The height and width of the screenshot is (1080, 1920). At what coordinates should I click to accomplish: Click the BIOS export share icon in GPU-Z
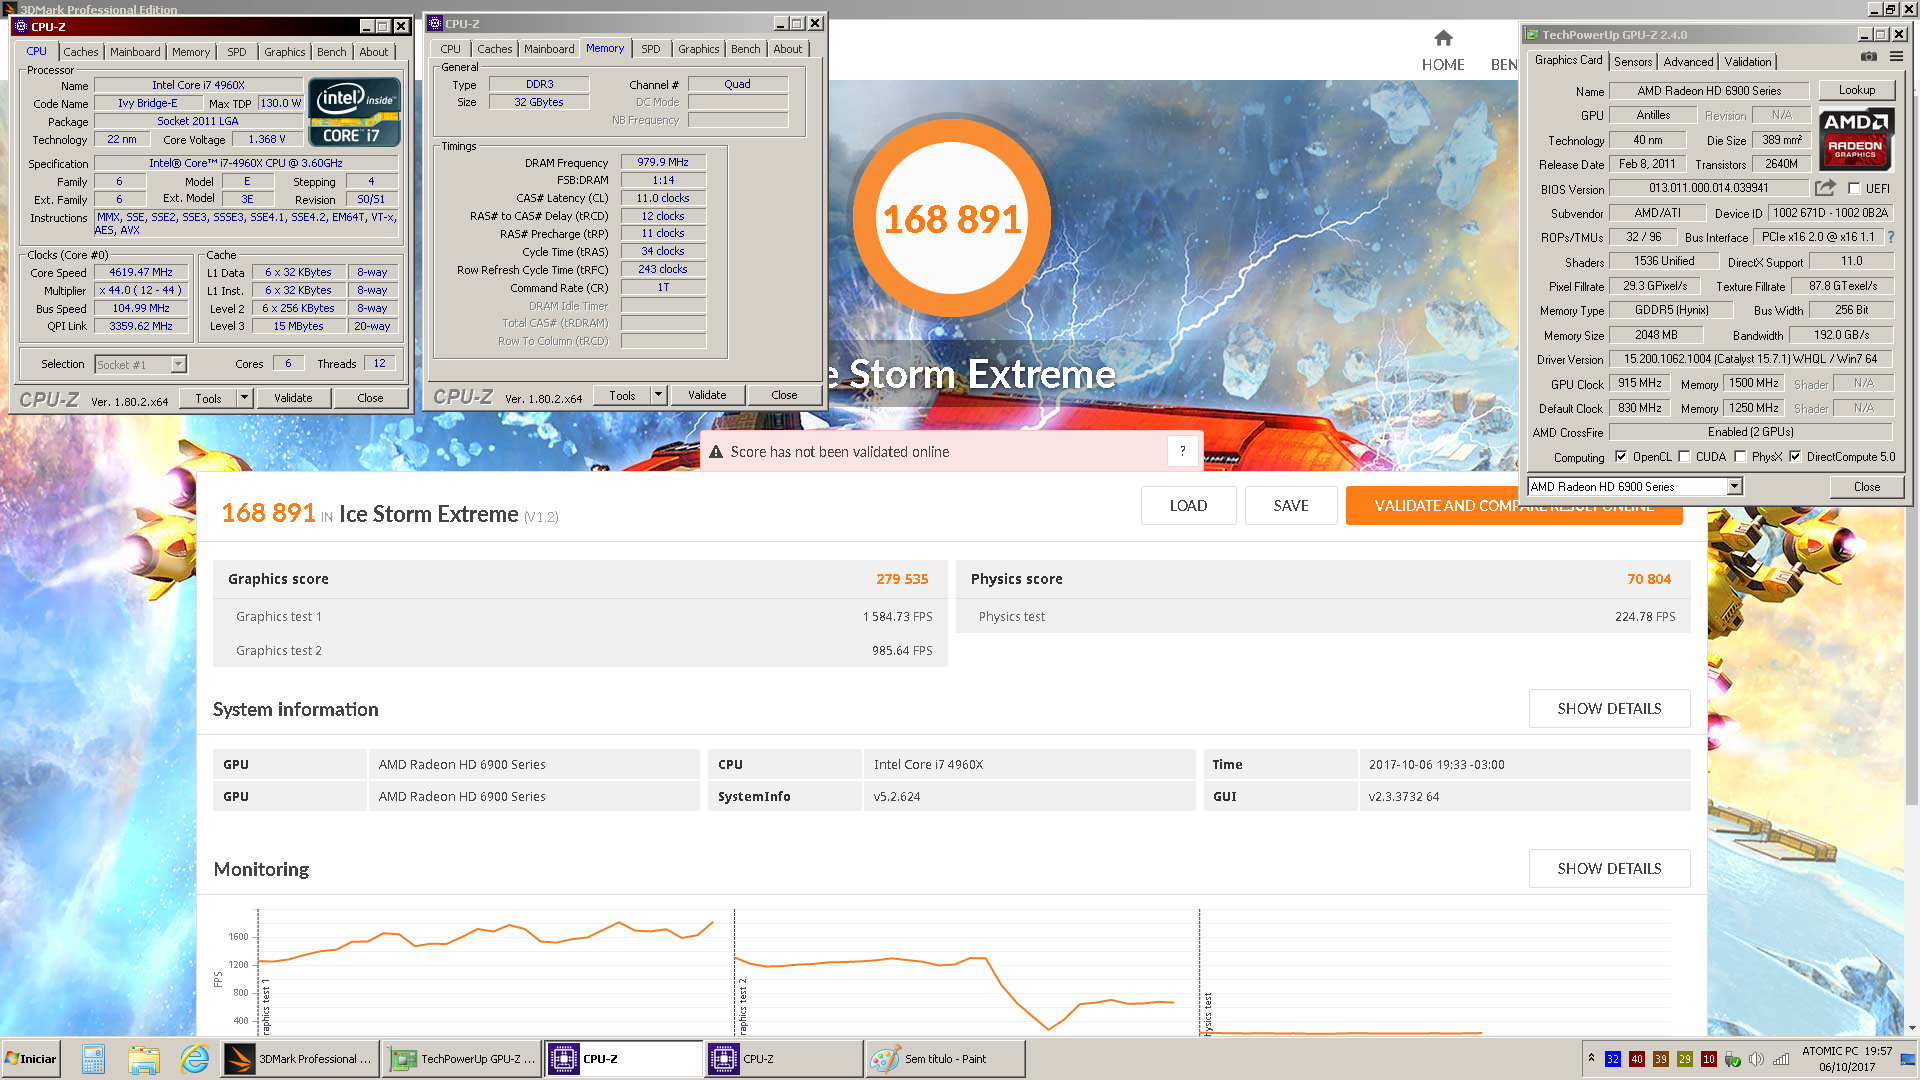coord(1826,188)
